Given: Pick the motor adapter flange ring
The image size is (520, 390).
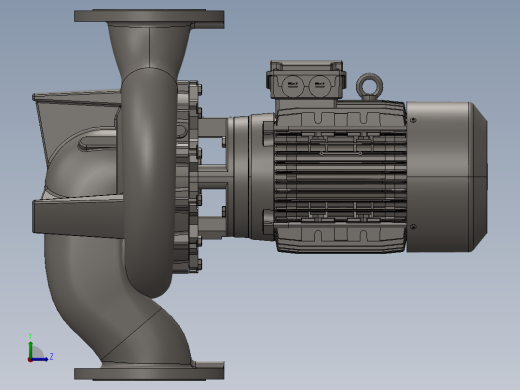Looking at the screenshot, I should tap(241, 177).
